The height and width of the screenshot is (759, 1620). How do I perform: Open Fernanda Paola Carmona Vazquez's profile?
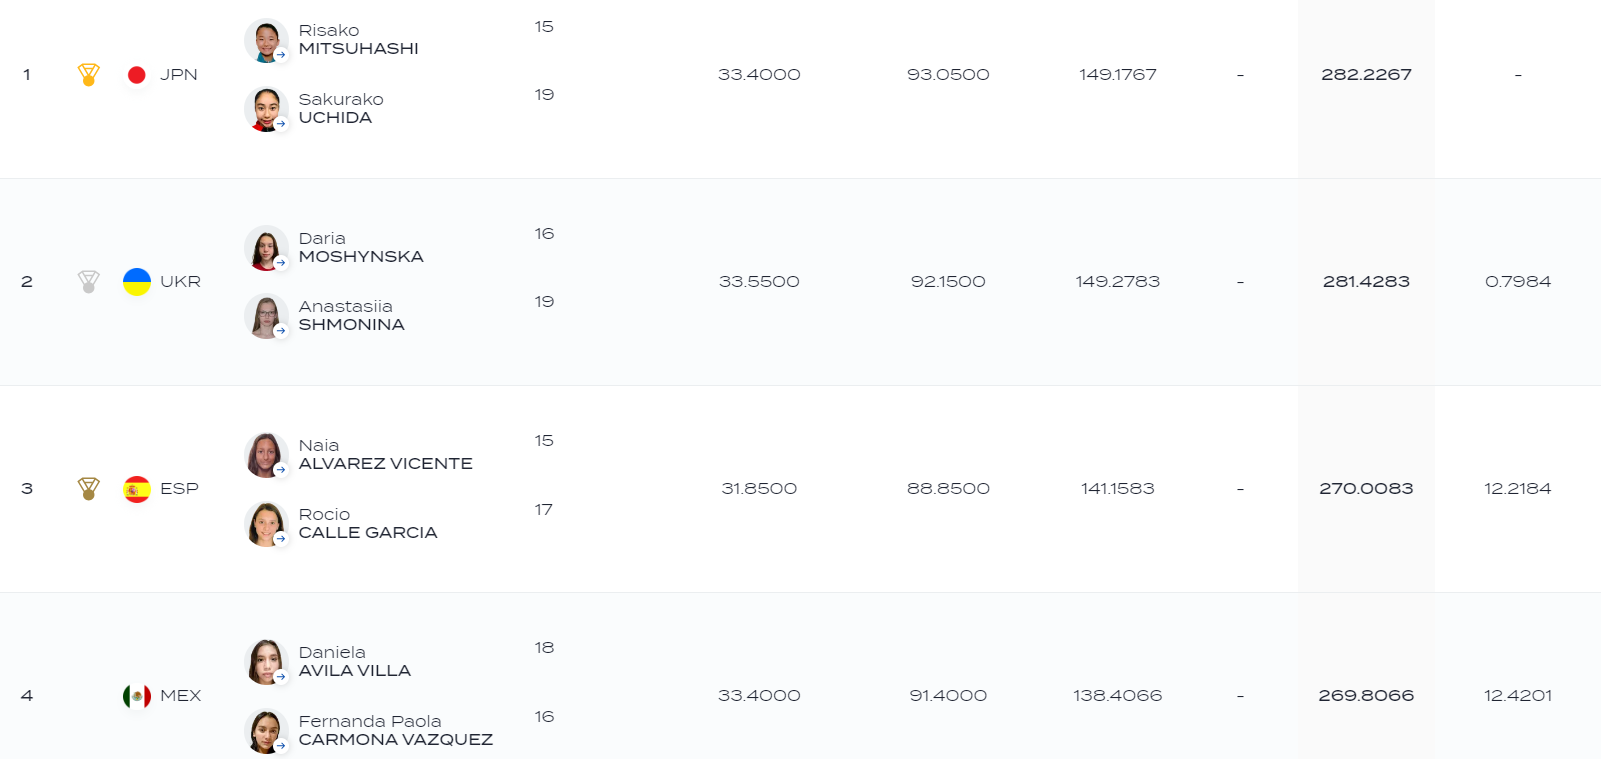tap(396, 731)
